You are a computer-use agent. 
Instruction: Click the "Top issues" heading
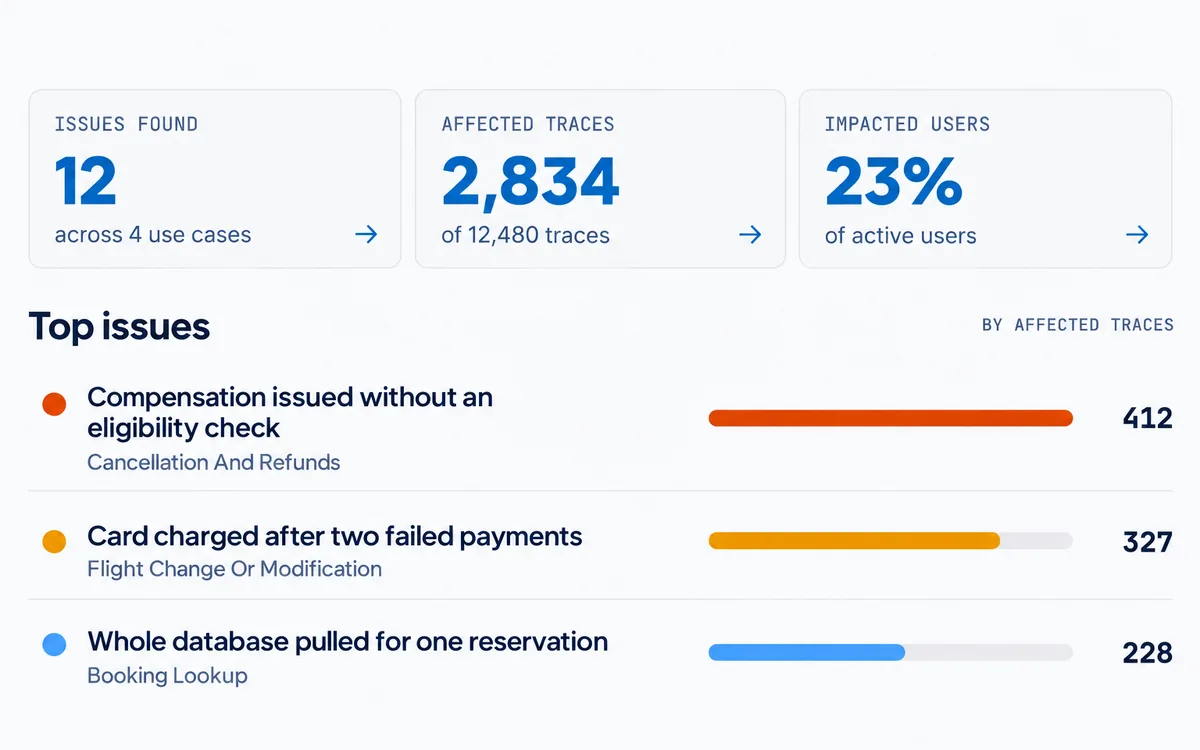(x=119, y=326)
